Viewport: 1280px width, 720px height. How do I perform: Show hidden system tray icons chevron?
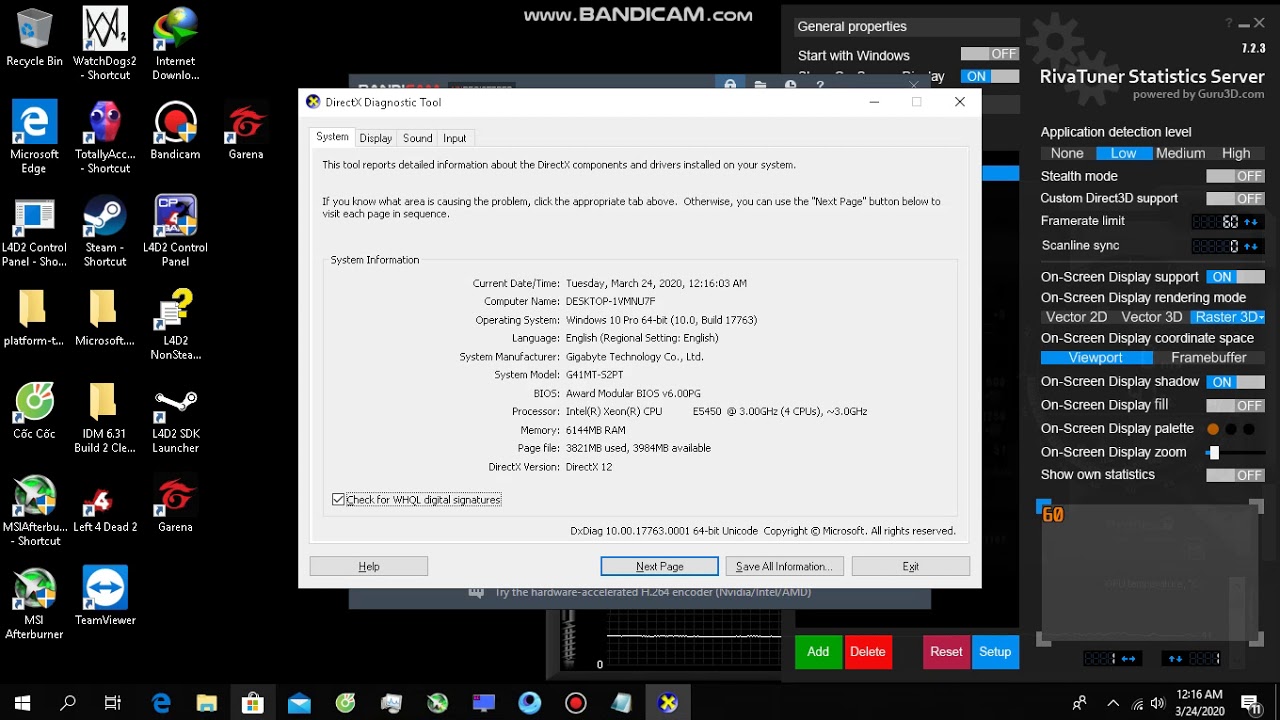click(x=1113, y=703)
